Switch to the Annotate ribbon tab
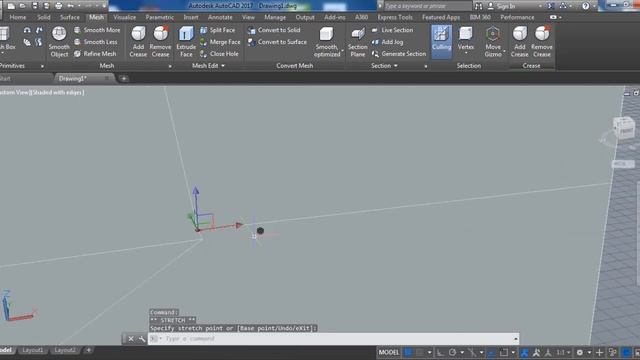Screen dimensions: 640x360 (220, 17)
